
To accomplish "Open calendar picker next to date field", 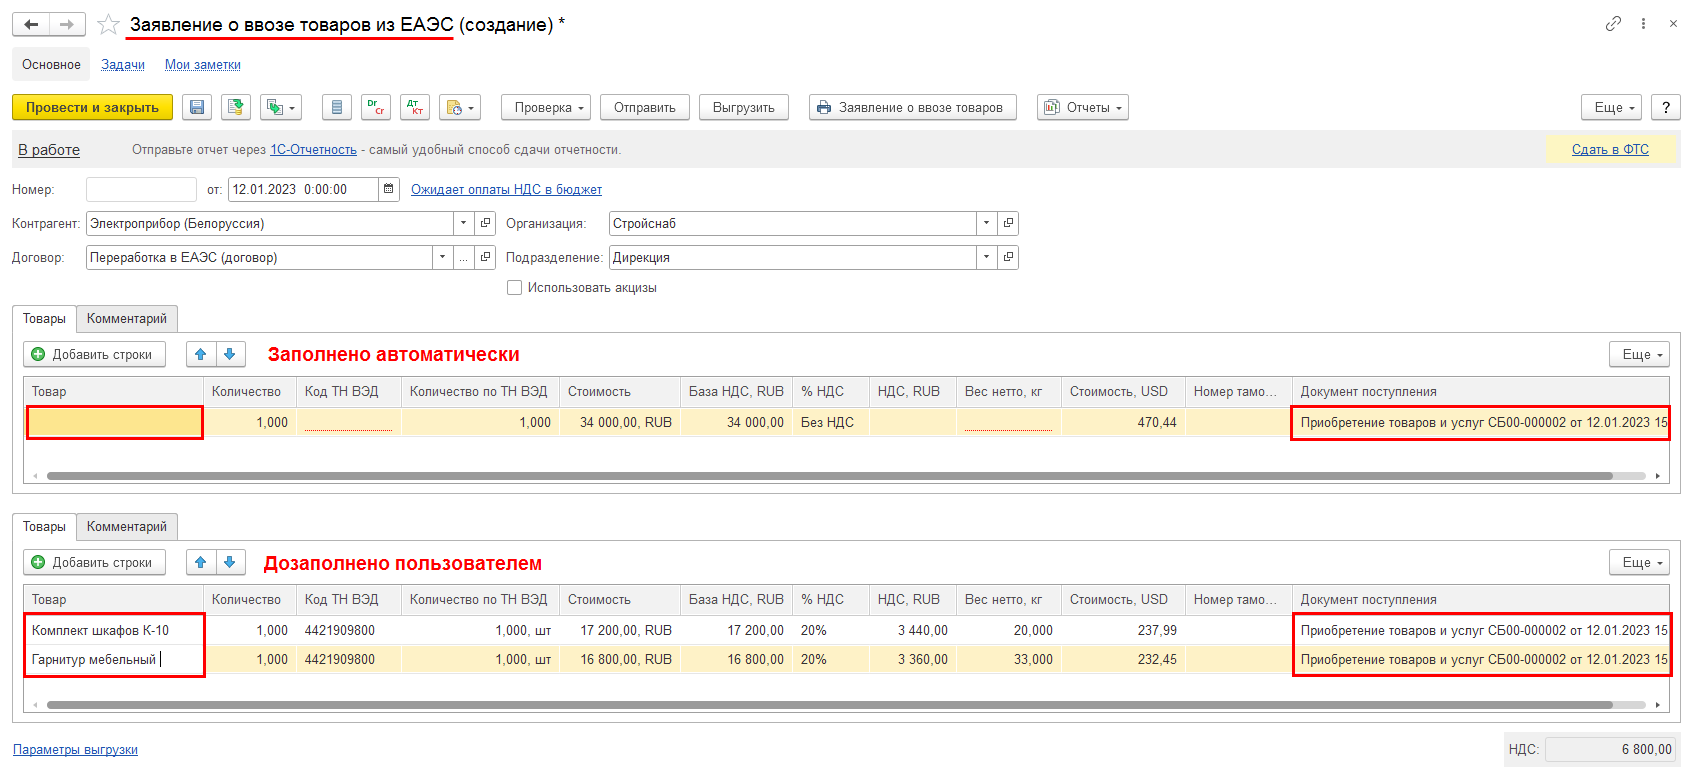I will tap(389, 189).
